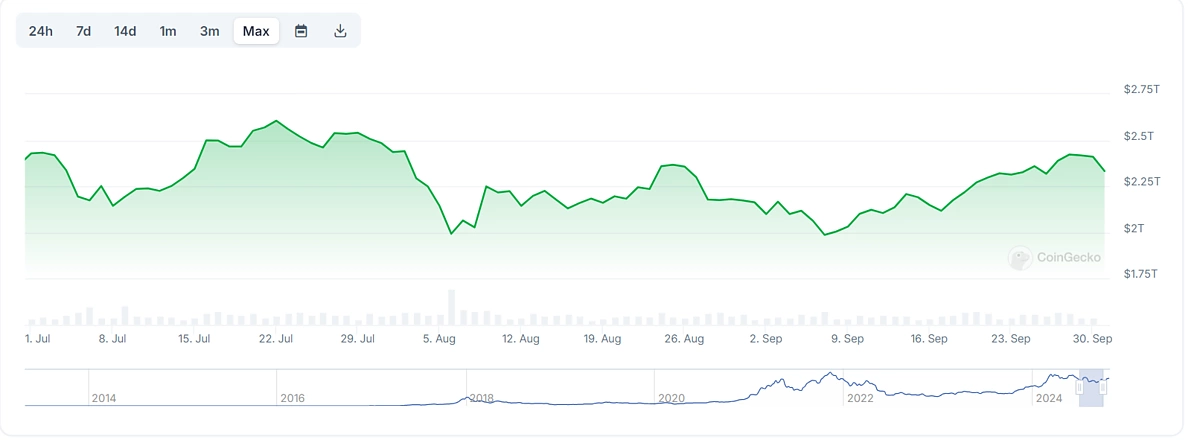This screenshot has width=1200, height=440.
Task: Click the left range selector handle
Action: [1080, 388]
